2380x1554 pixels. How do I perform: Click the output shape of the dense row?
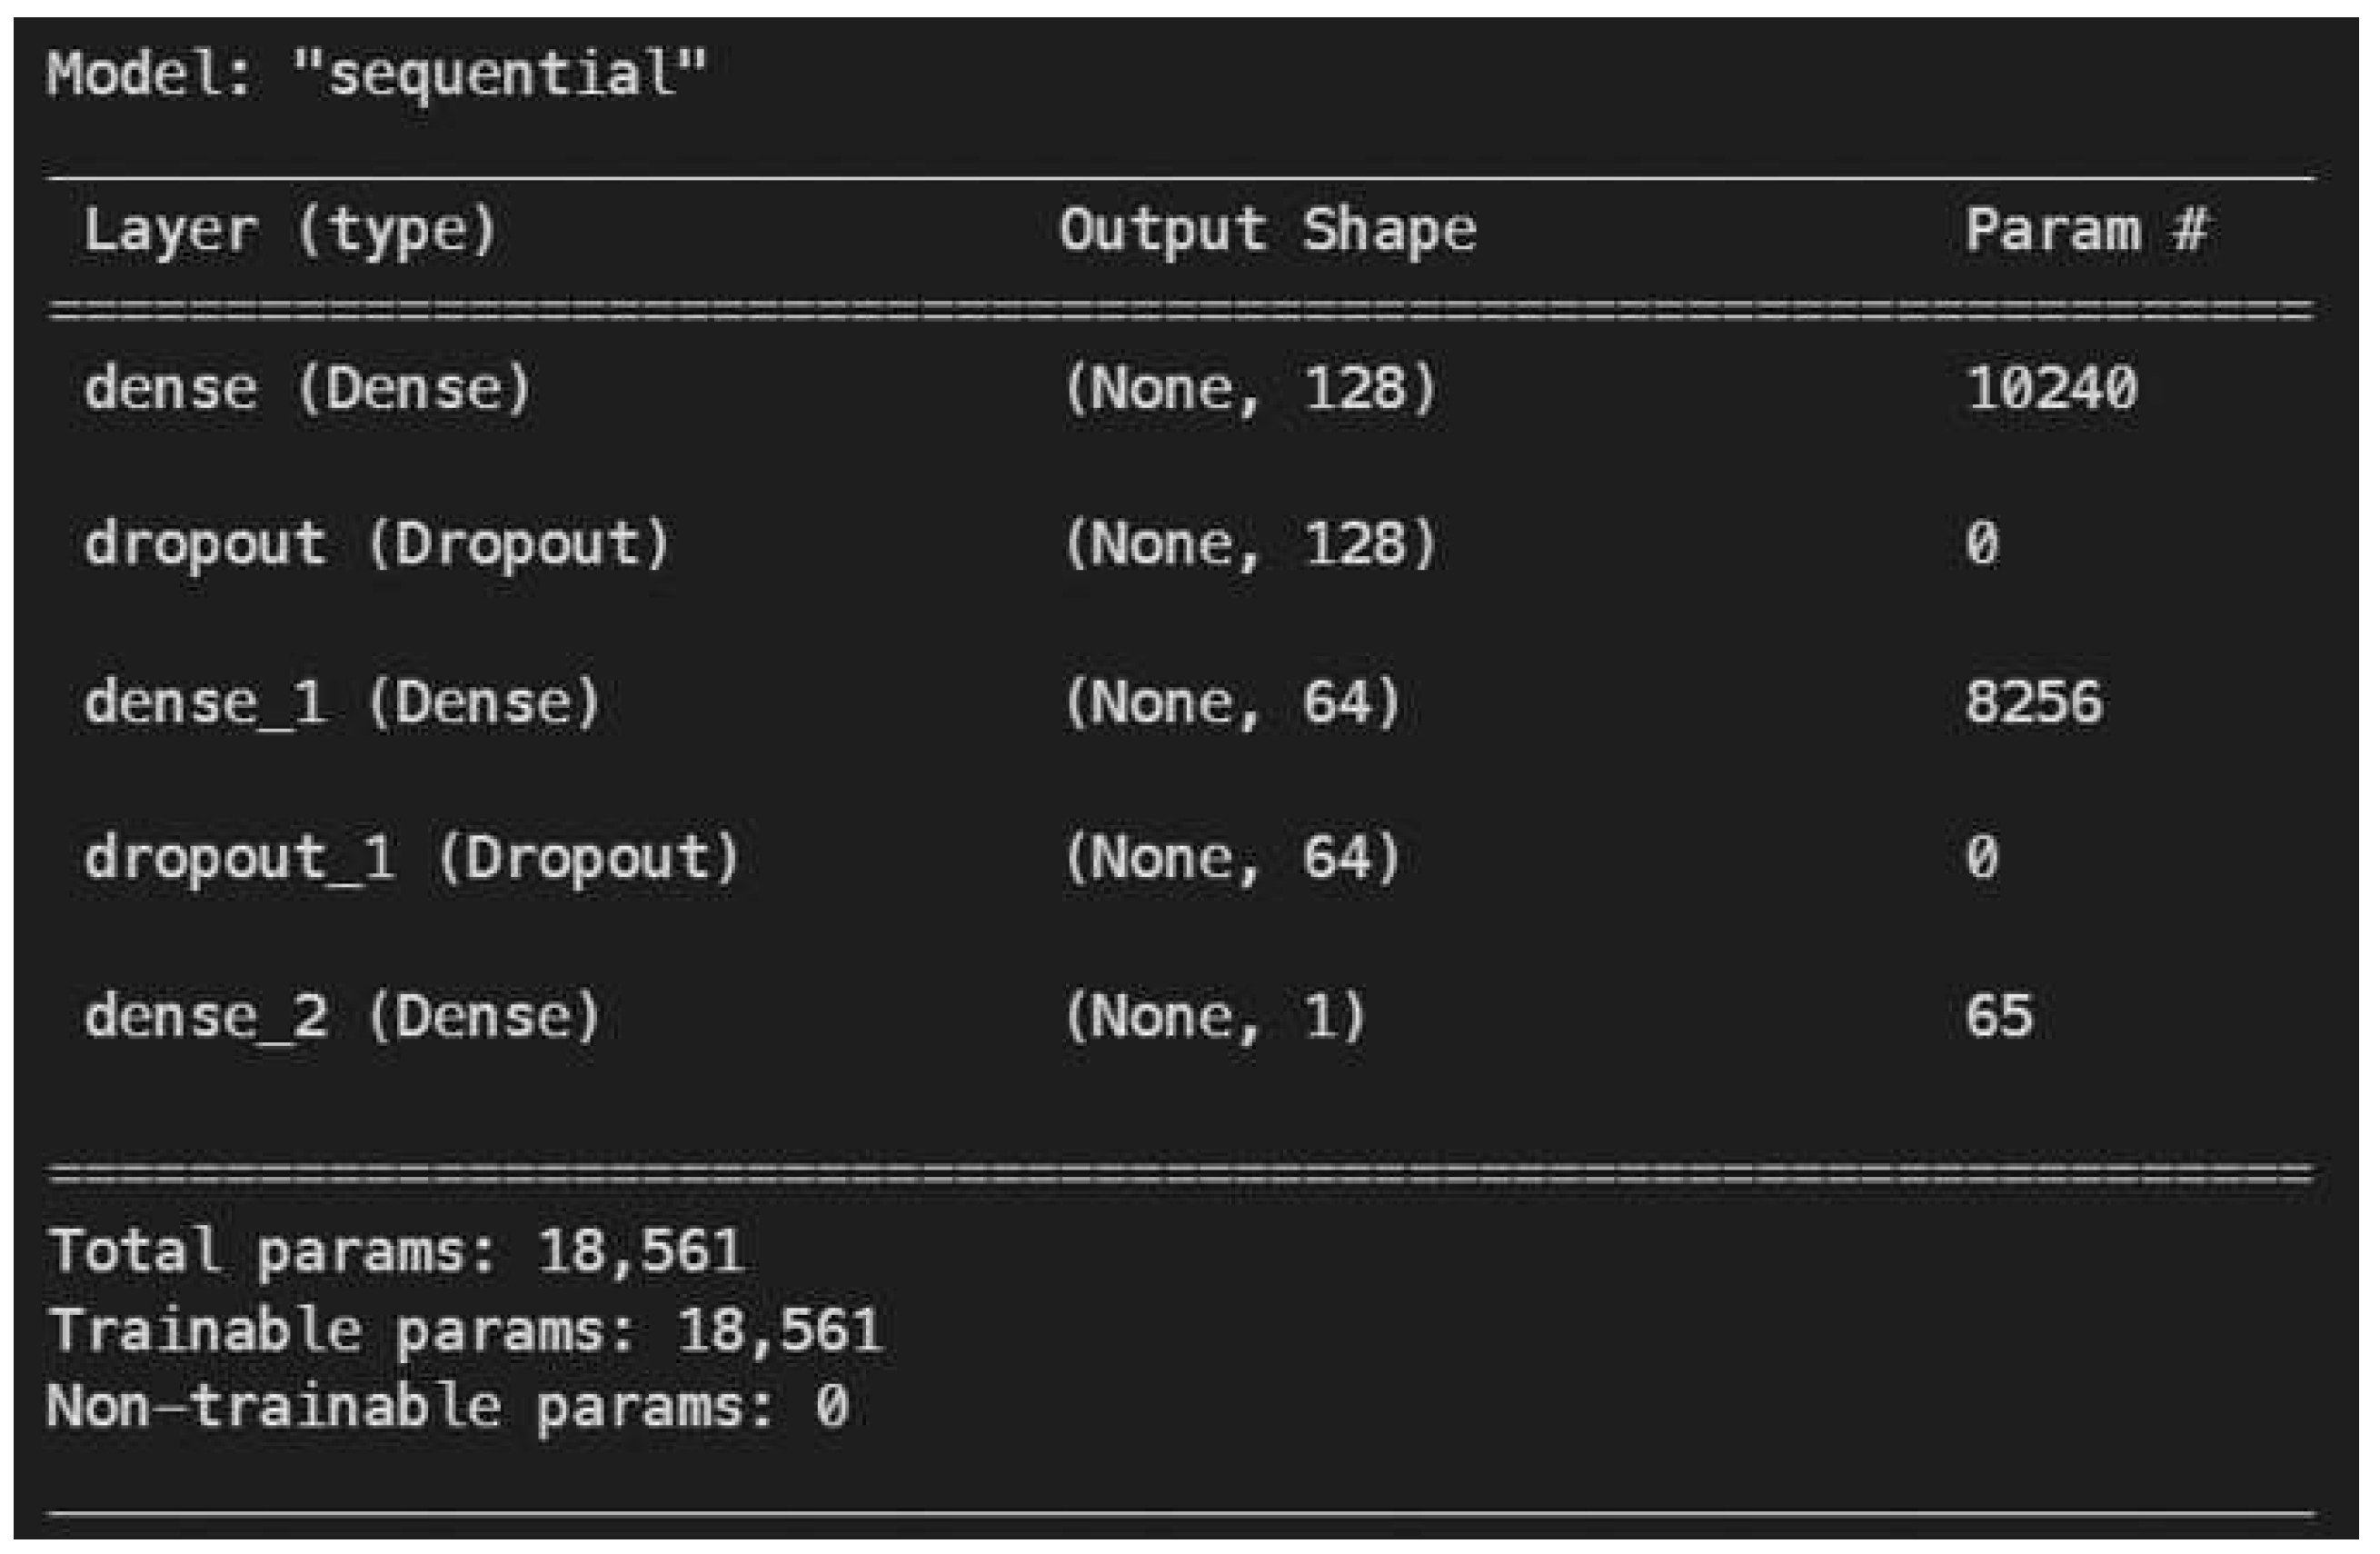1249,389
